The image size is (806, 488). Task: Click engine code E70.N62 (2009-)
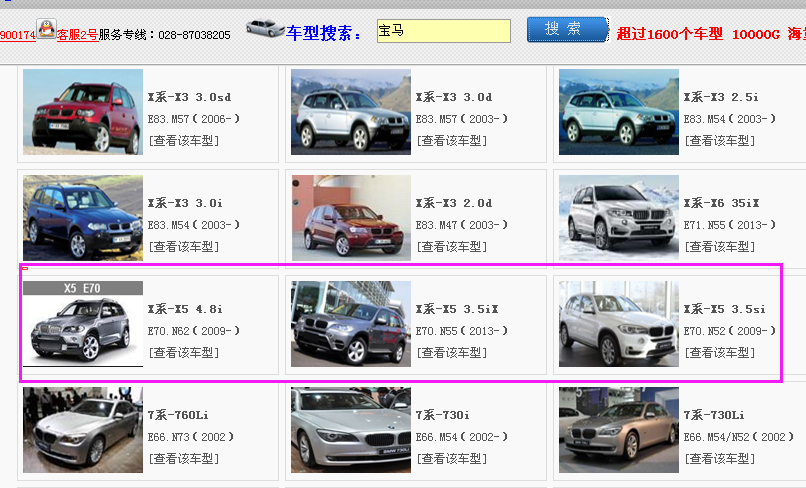194,331
